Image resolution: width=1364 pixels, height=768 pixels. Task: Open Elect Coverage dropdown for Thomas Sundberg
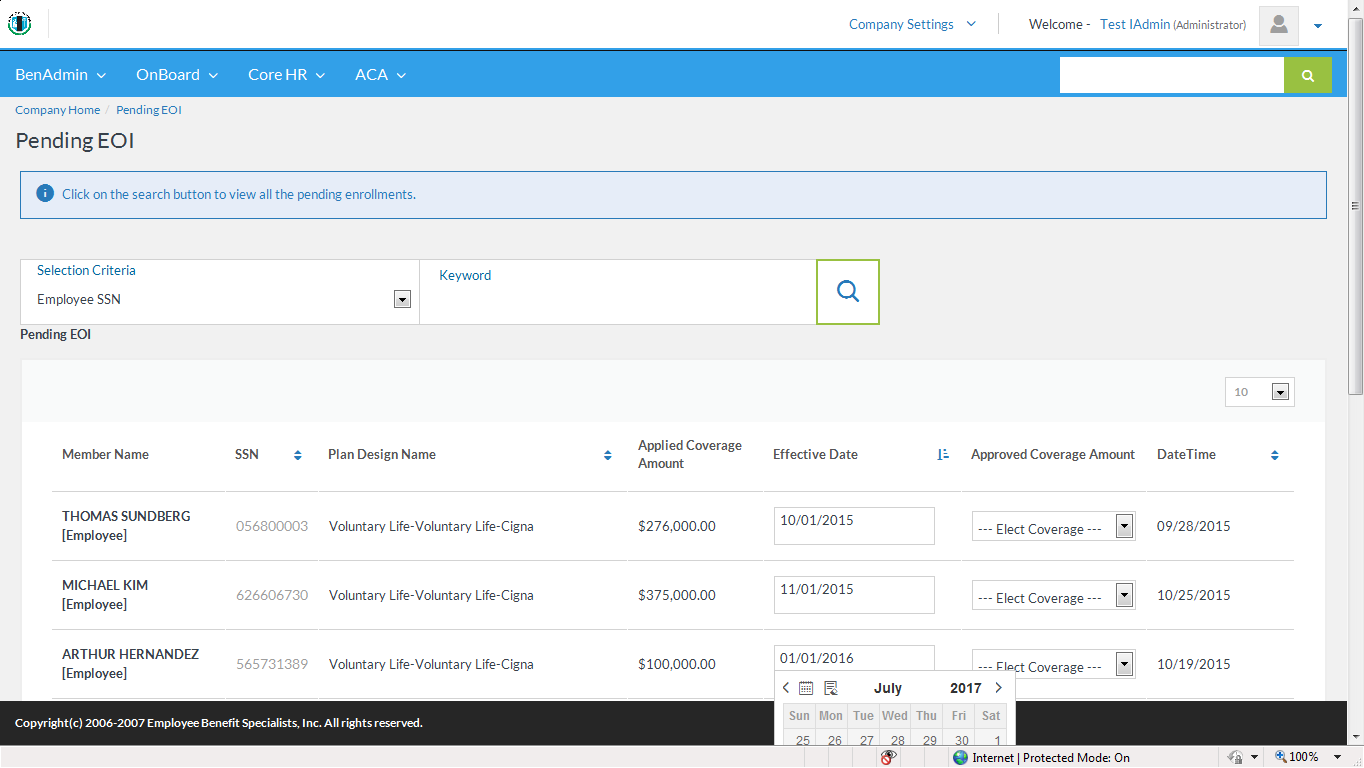point(1053,527)
